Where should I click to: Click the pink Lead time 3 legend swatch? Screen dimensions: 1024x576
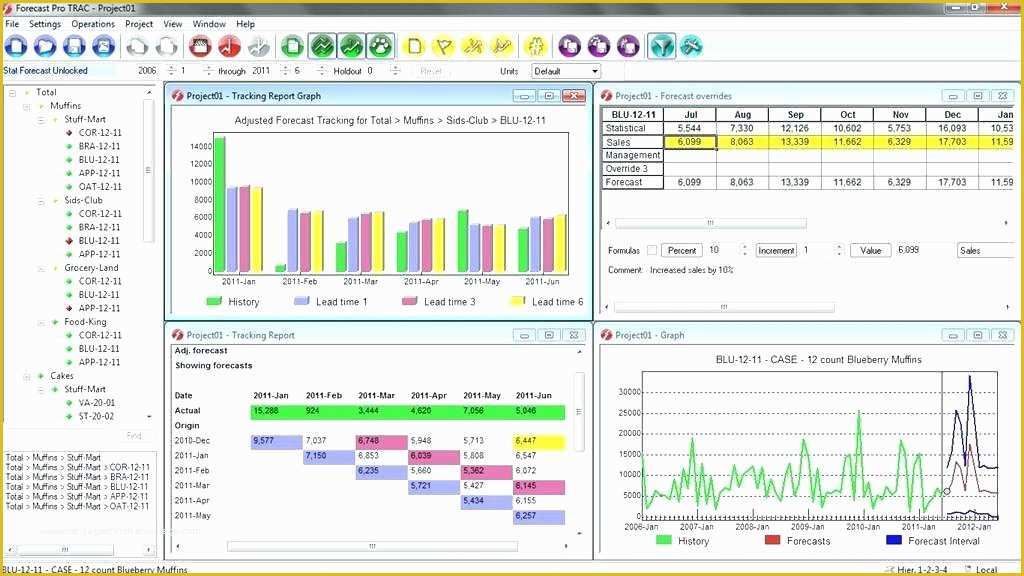click(x=409, y=301)
